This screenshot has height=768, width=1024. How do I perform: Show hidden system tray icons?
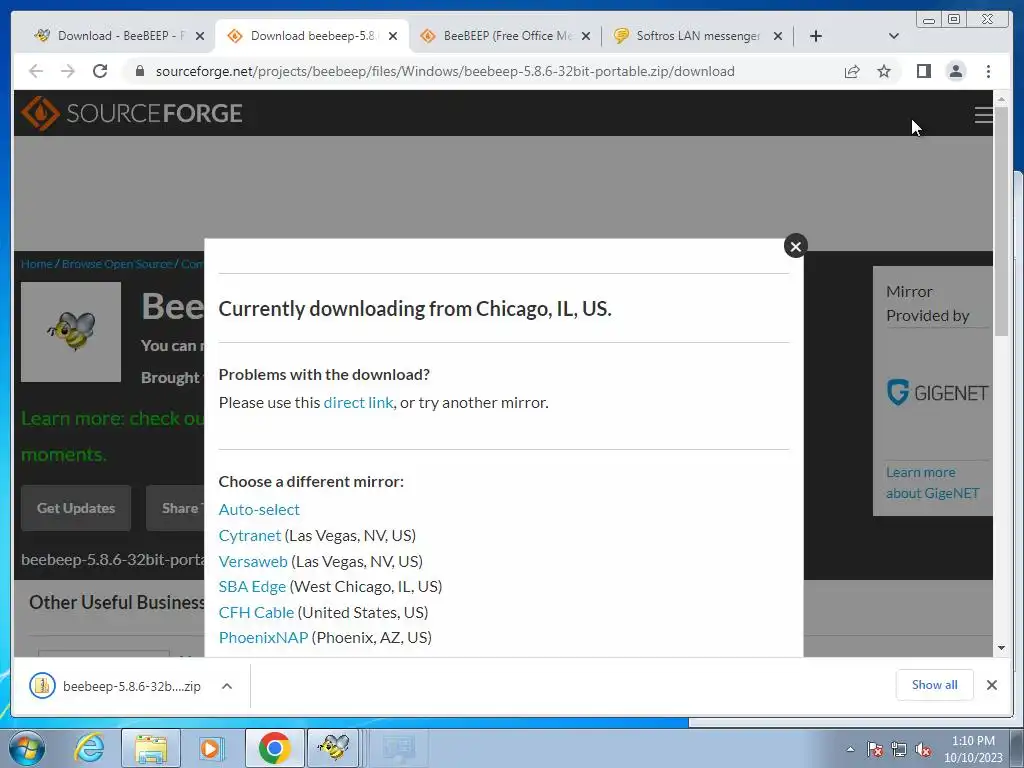coord(850,750)
